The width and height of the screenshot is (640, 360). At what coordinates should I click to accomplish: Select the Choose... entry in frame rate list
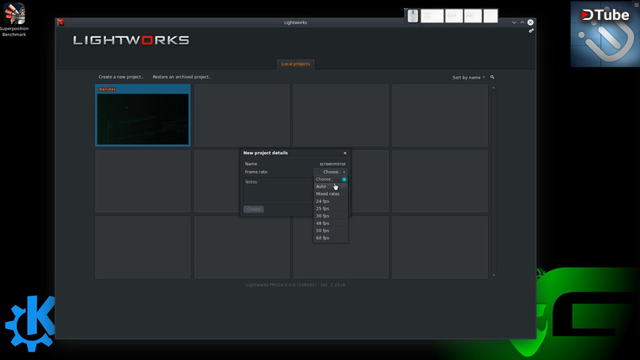[x=331, y=179]
